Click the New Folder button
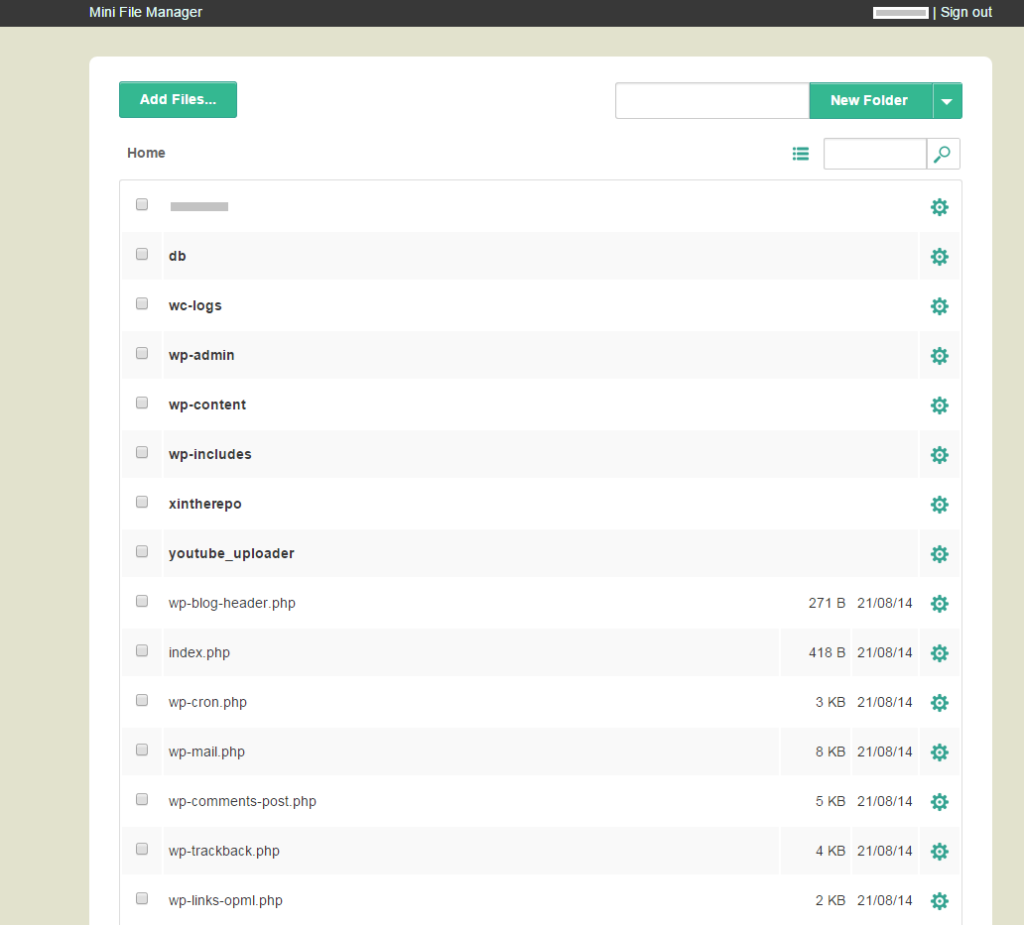 pos(871,101)
